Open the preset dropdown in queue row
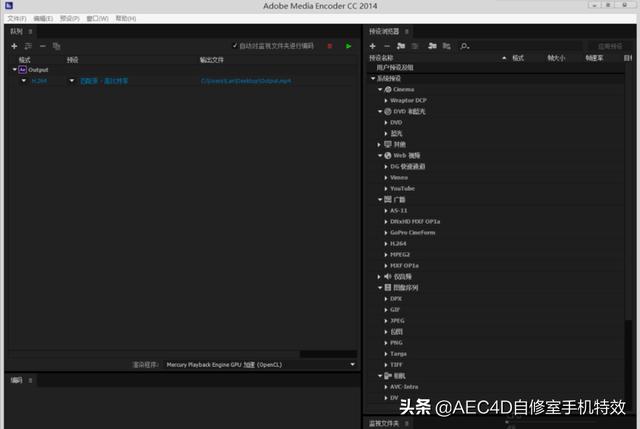This screenshot has width=640, height=429. coord(72,81)
